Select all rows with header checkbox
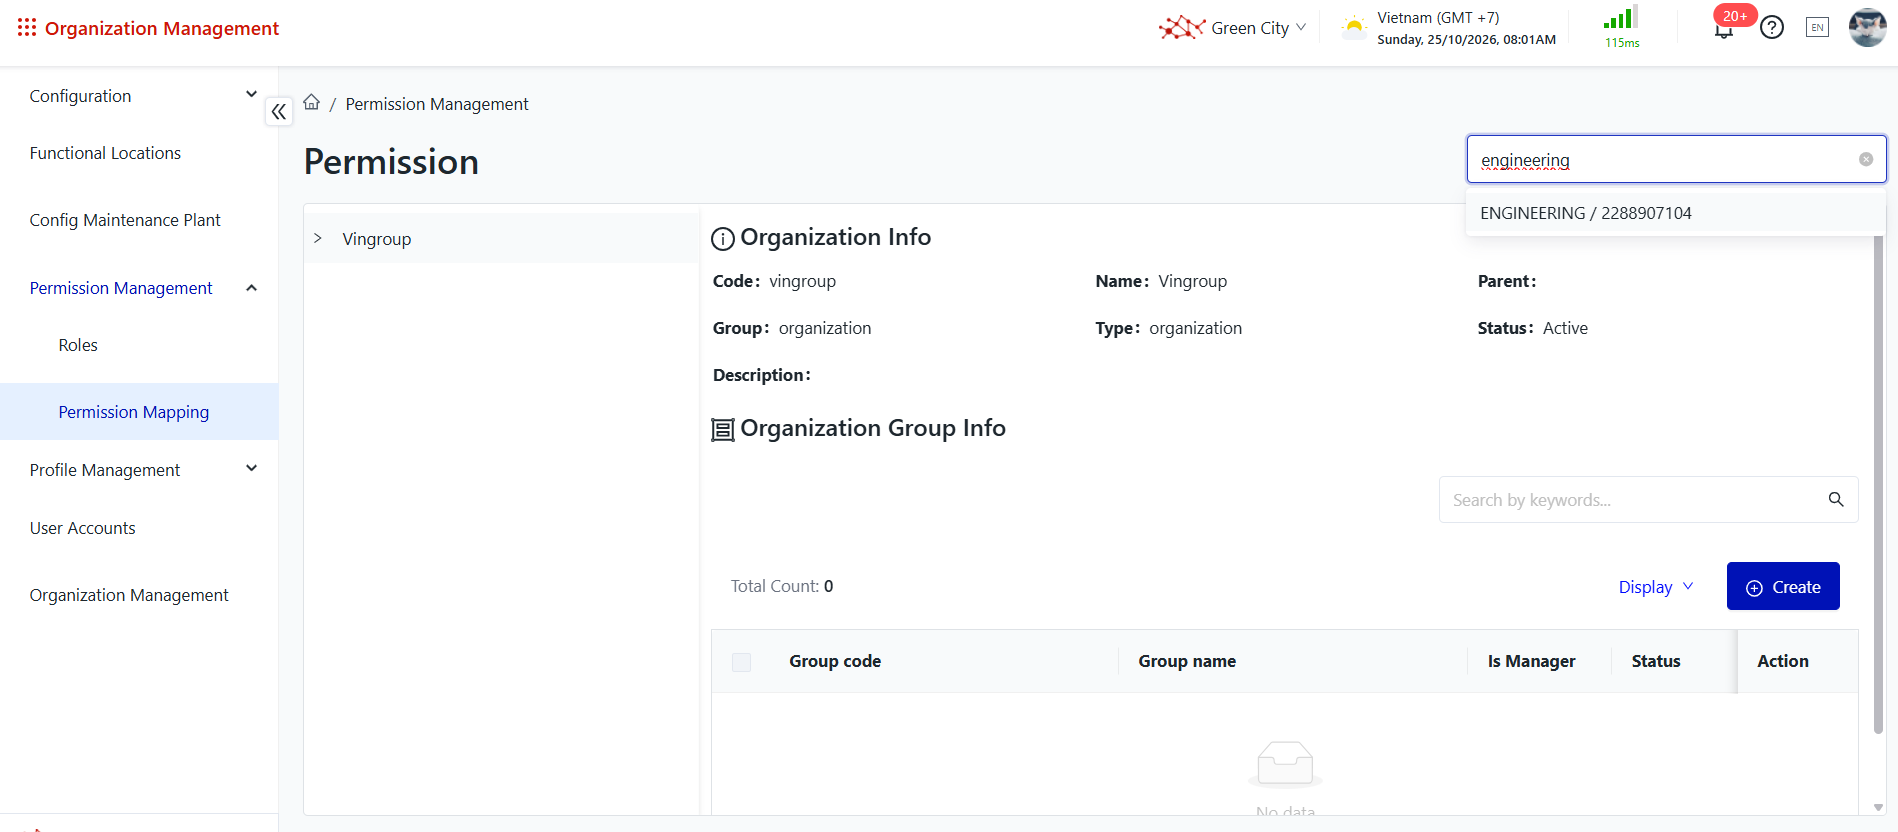Image resolution: width=1898 pixels, height=832 pixels. click(x=741, y=662)
